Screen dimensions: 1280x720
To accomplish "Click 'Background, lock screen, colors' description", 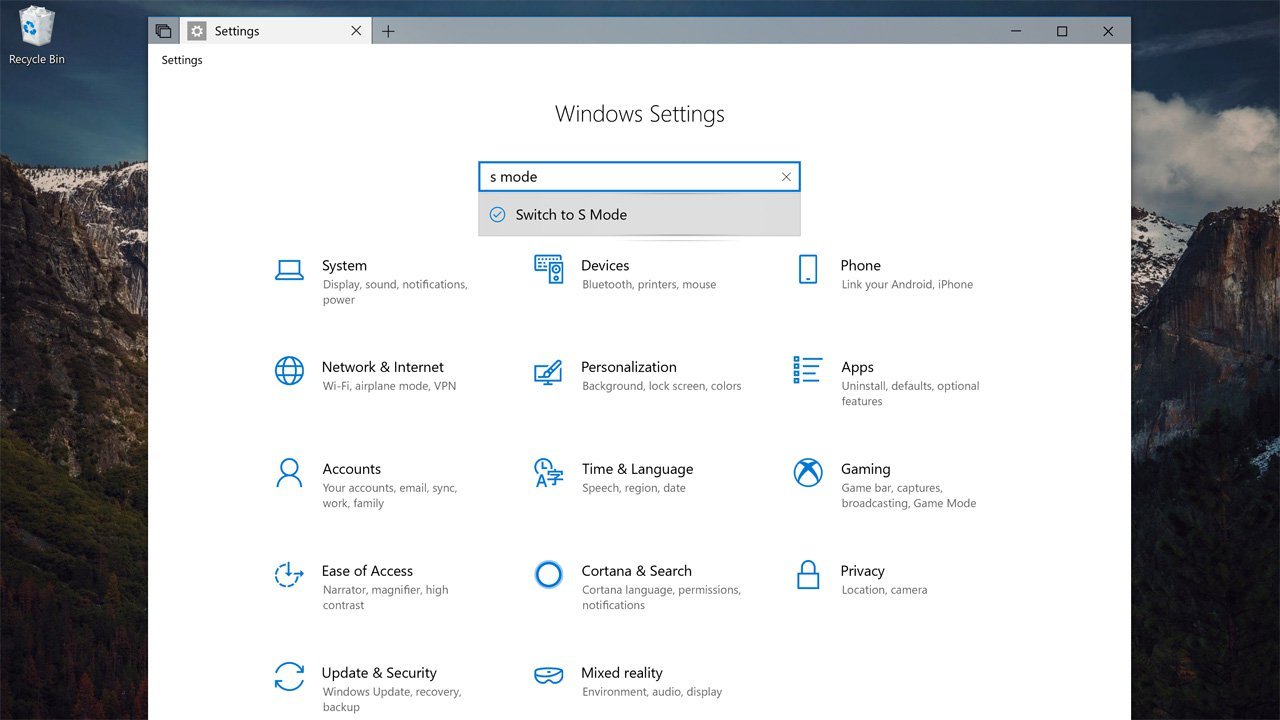I will click(x=662, y=386).
